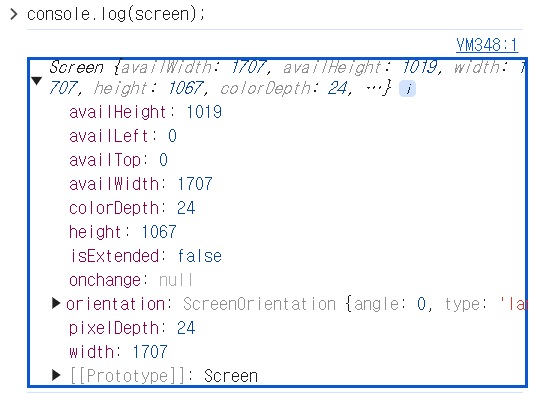The width and height of the screenshot is (549, 393).
Task: Click the width property name
Action: [x=91, y=352]
